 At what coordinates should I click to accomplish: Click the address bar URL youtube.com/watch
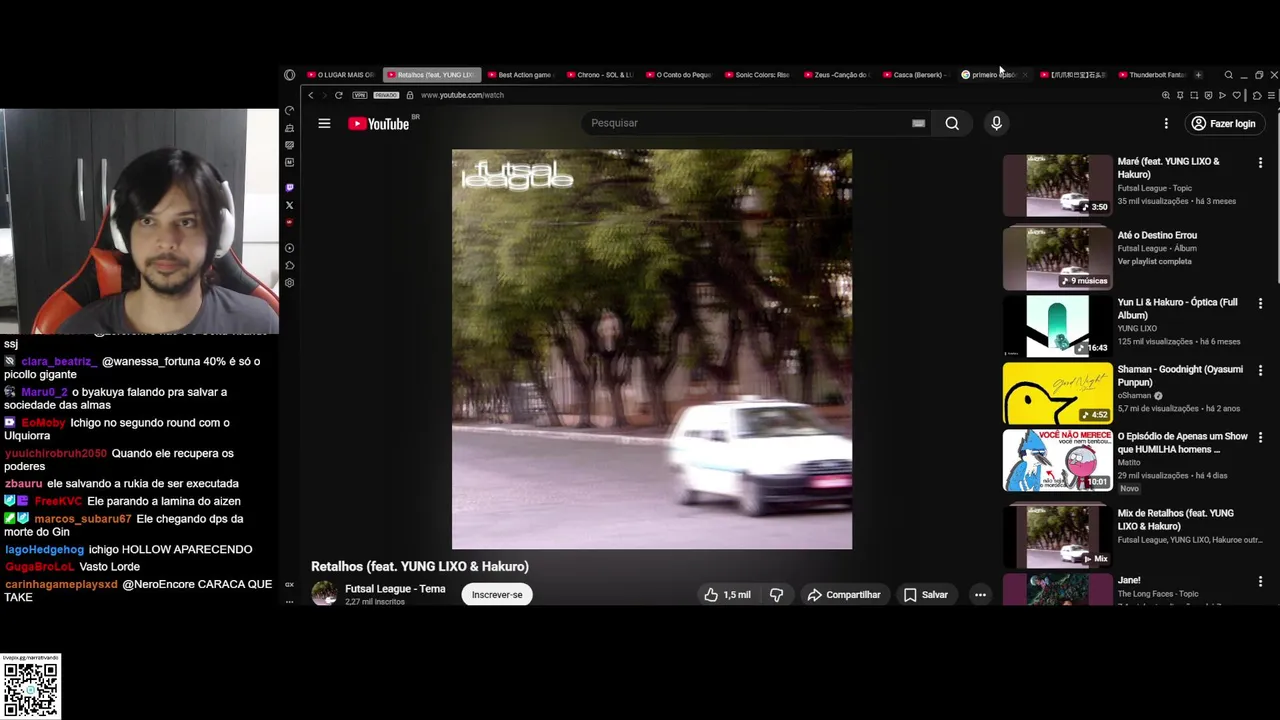462,95
